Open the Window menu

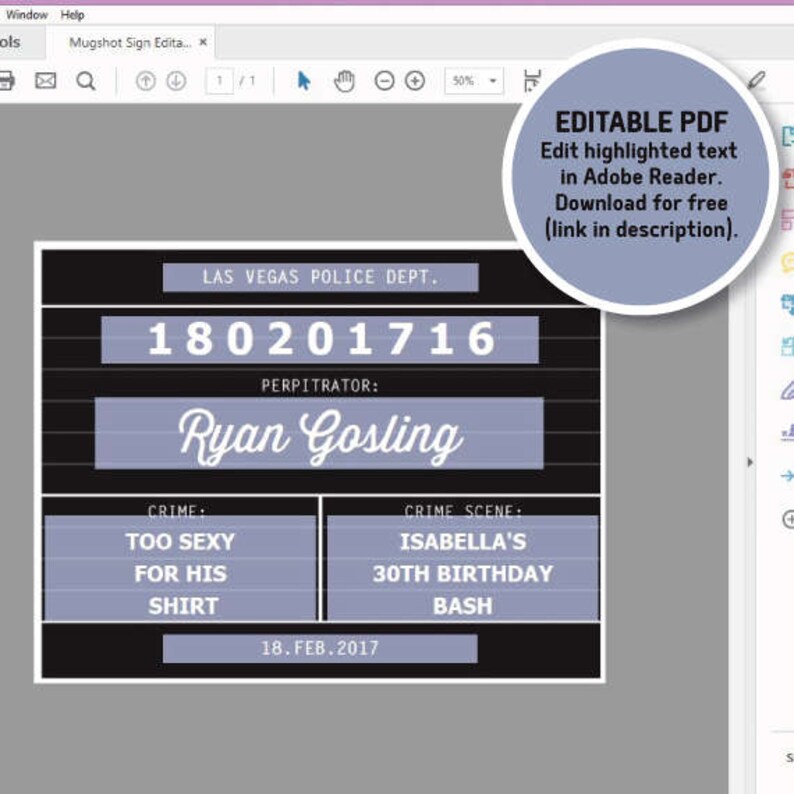[x=26, y=15]
